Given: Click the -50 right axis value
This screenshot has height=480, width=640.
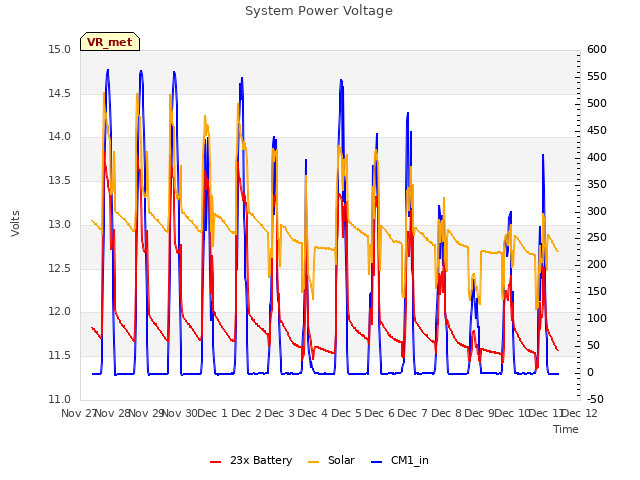Looking at the screenshot, I should tap(595, 399).
